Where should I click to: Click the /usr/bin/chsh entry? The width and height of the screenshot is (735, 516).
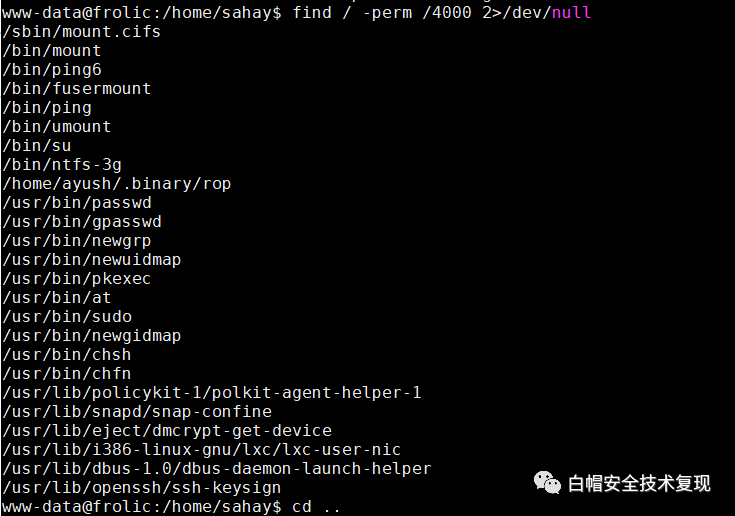pos(67,355)
